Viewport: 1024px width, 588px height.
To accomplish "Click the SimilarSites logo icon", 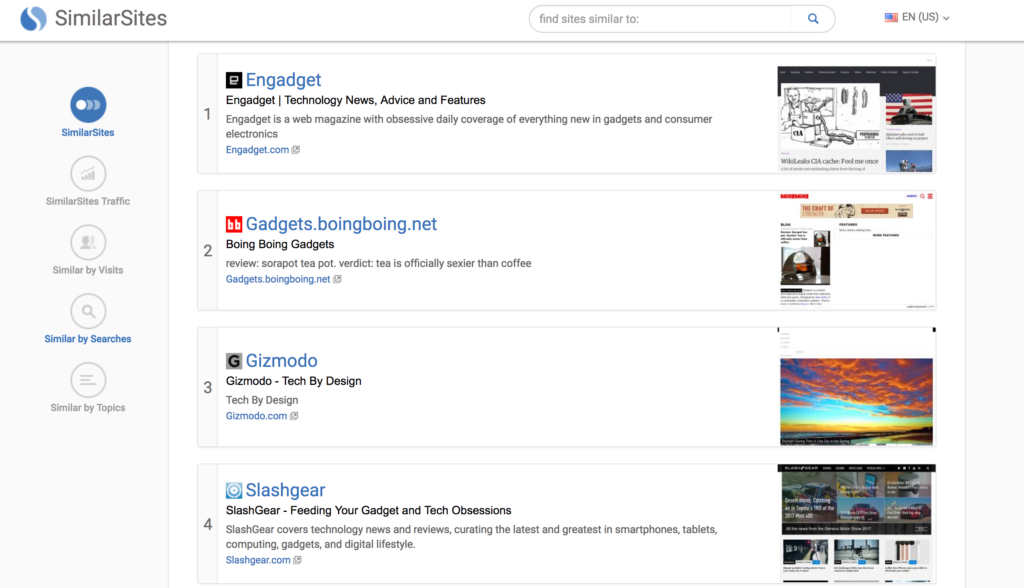I will click(x=33, y=18).
